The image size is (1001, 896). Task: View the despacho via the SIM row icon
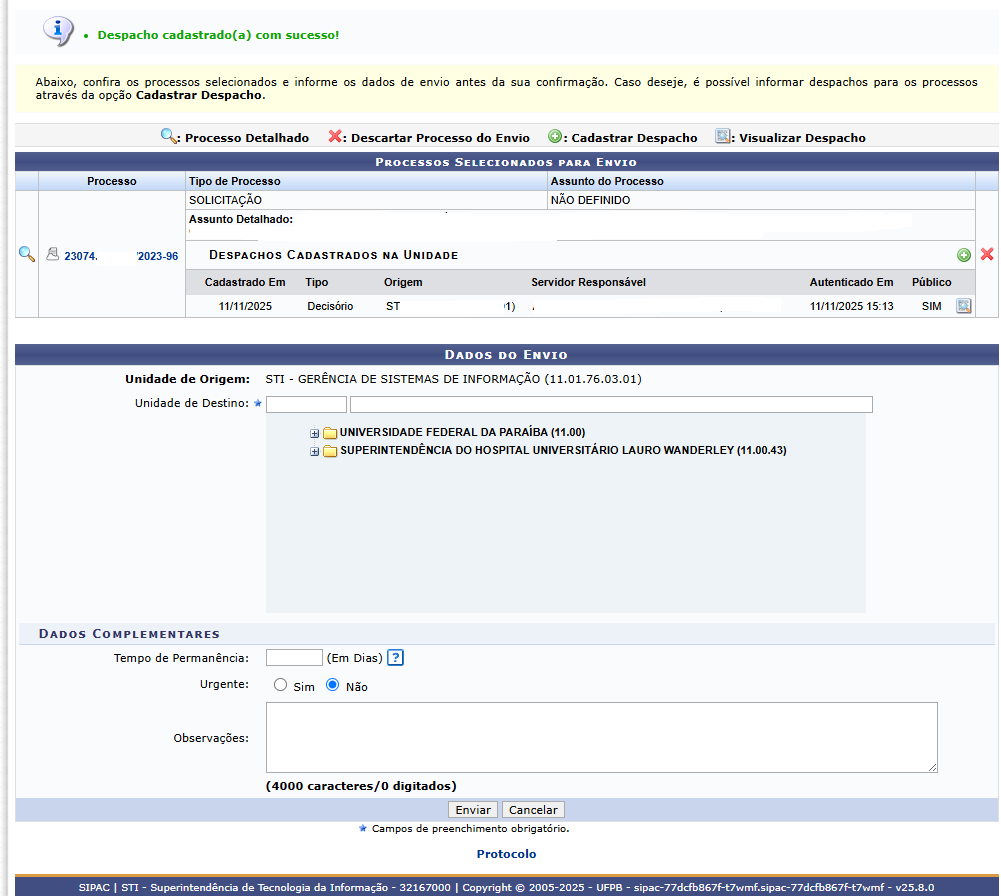pyautogui.click(x=964, y=306)
